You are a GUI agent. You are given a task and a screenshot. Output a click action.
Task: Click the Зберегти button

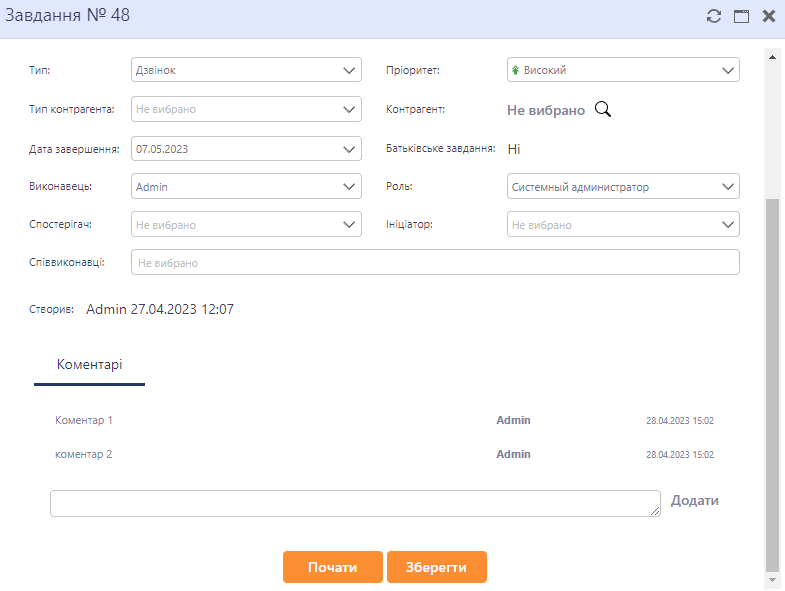click(x=436, y=567)
